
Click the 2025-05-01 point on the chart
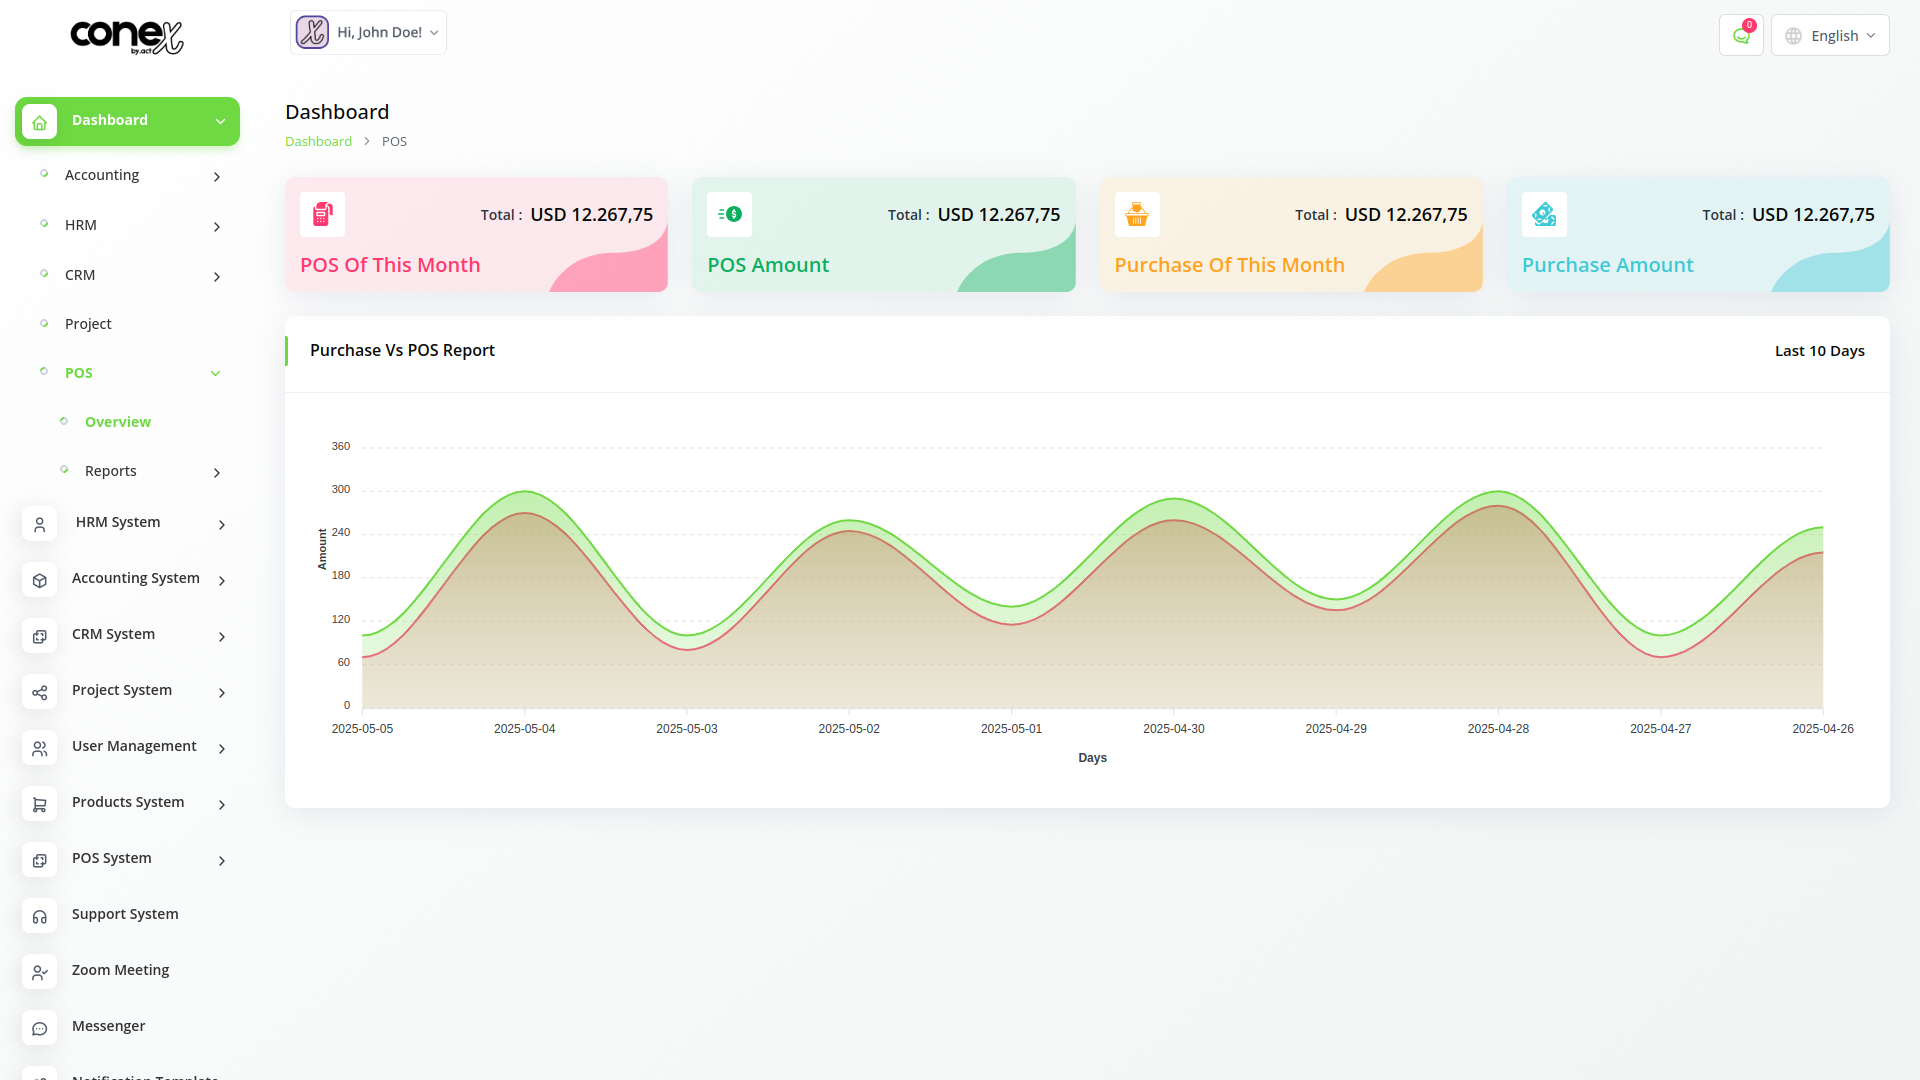[1011, 606]
